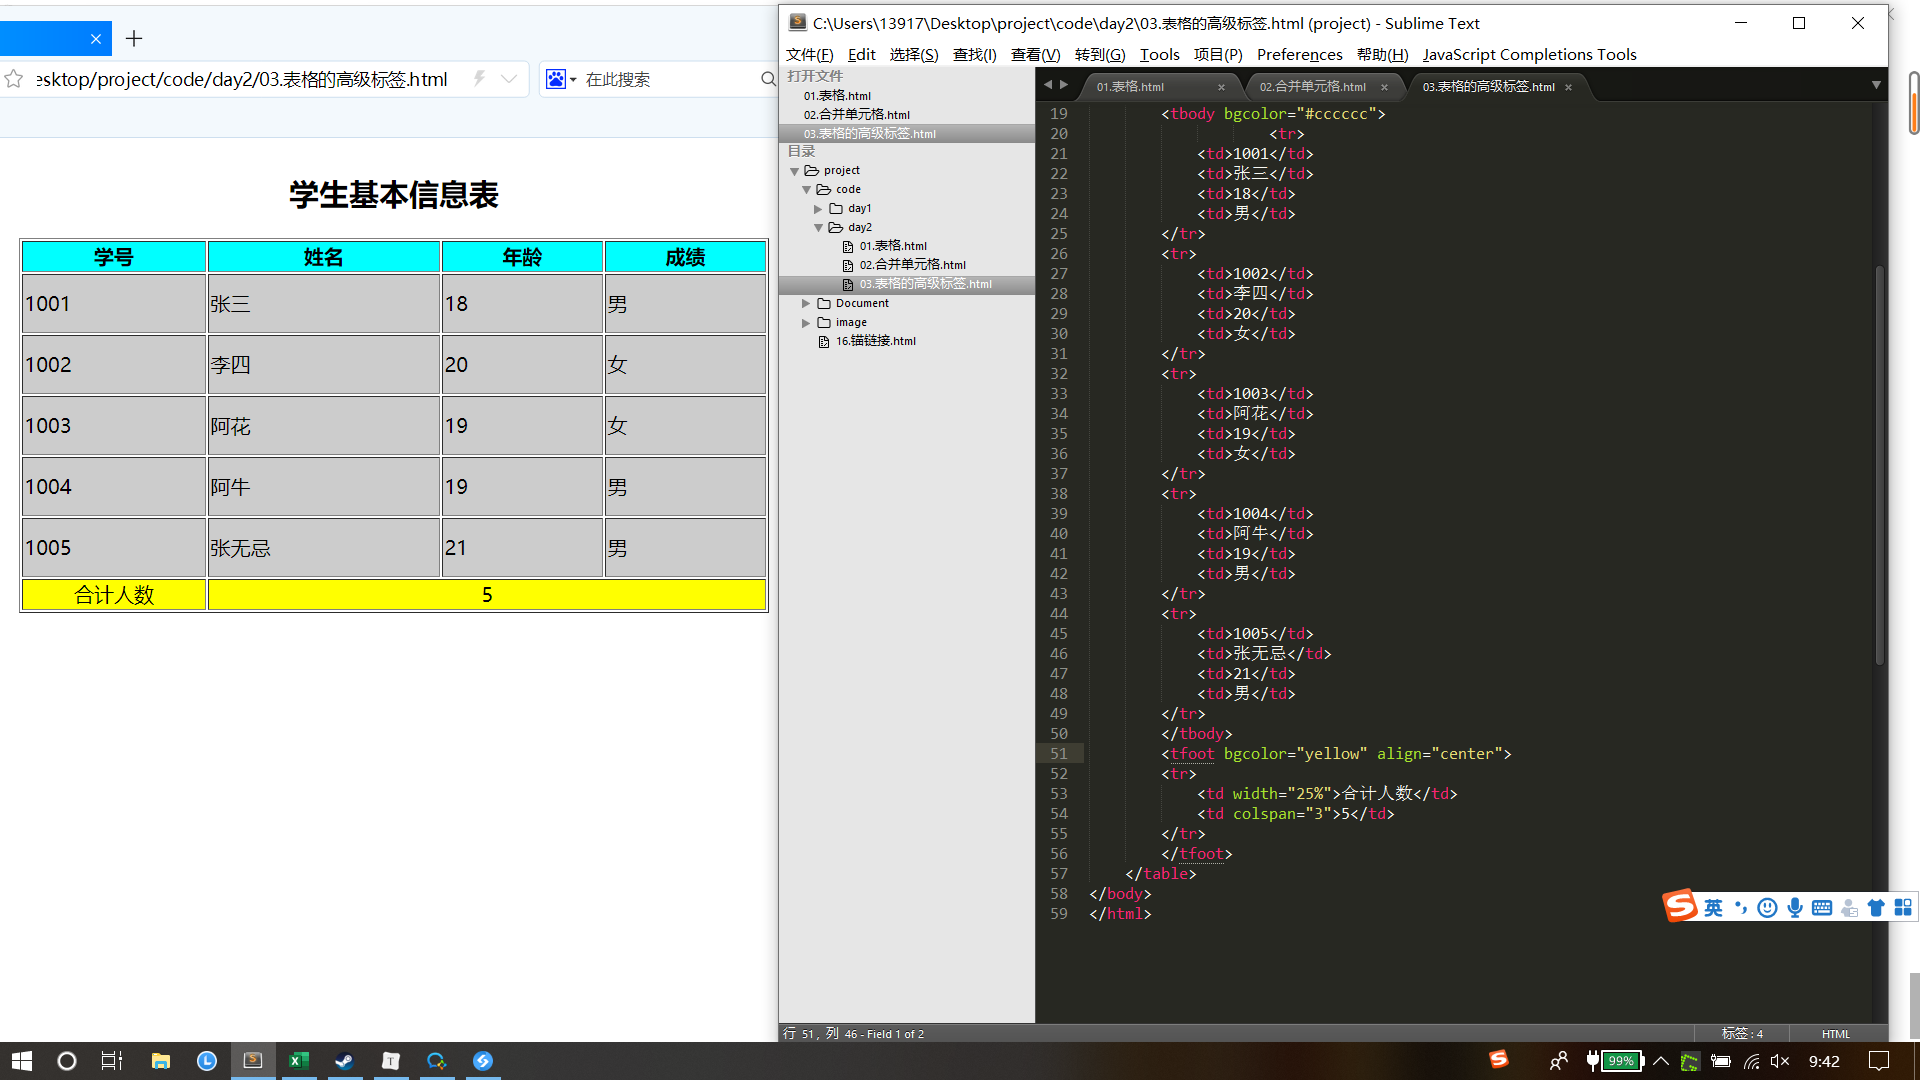Open the Preferences menu
The height and width of the screenshot is (1080, 1920).
(x=1299, y=54)
